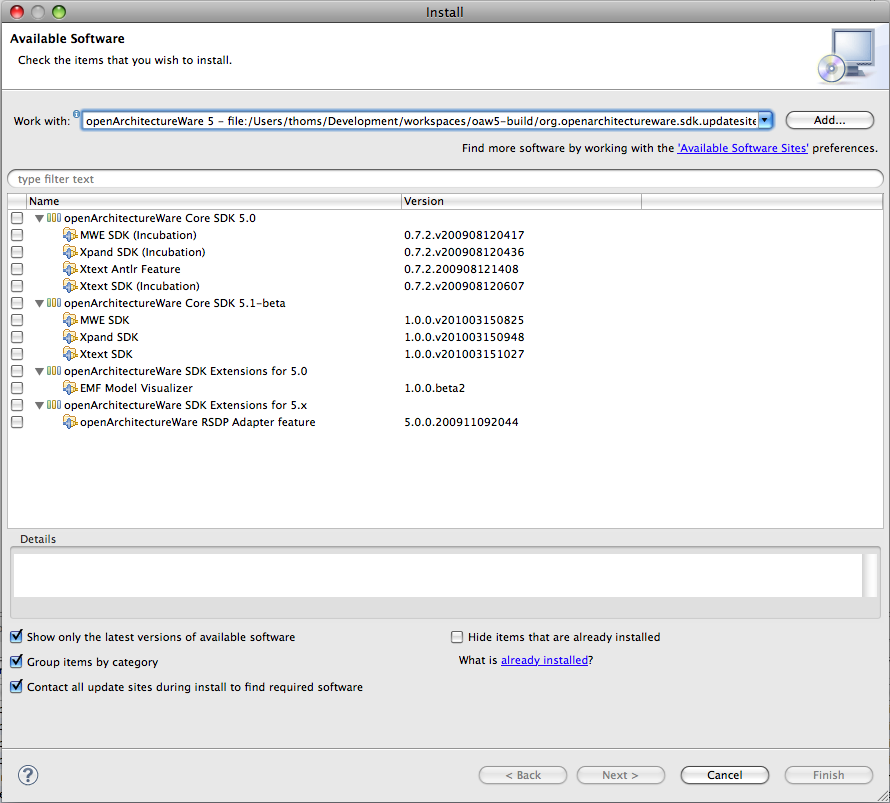The image size is (890, 803).
Task: Sort by the Name column header
Action: 213,201
